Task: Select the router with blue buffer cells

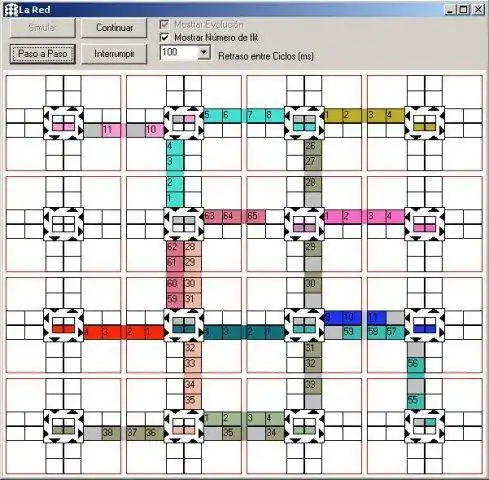Action: [x=424, y=325]
